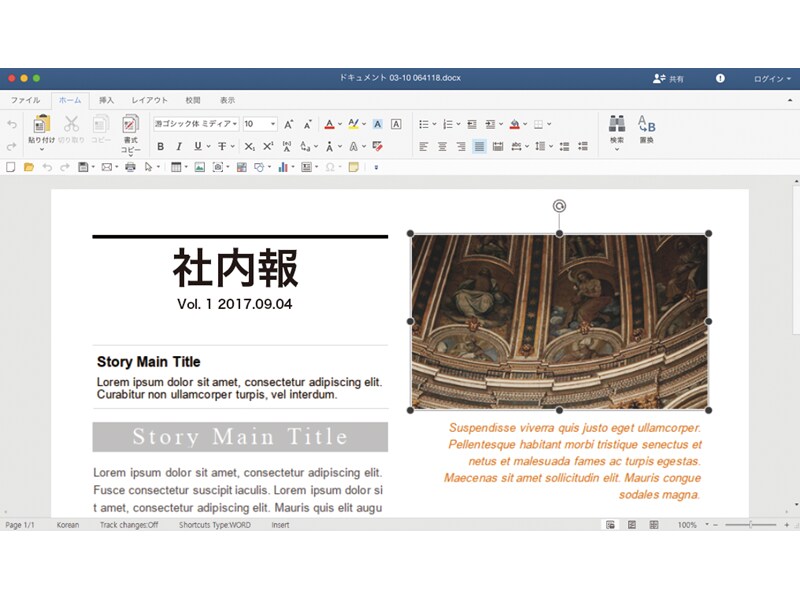The image size is (800, 600).
Task: Toggle bold formatting
Action: 161,147
